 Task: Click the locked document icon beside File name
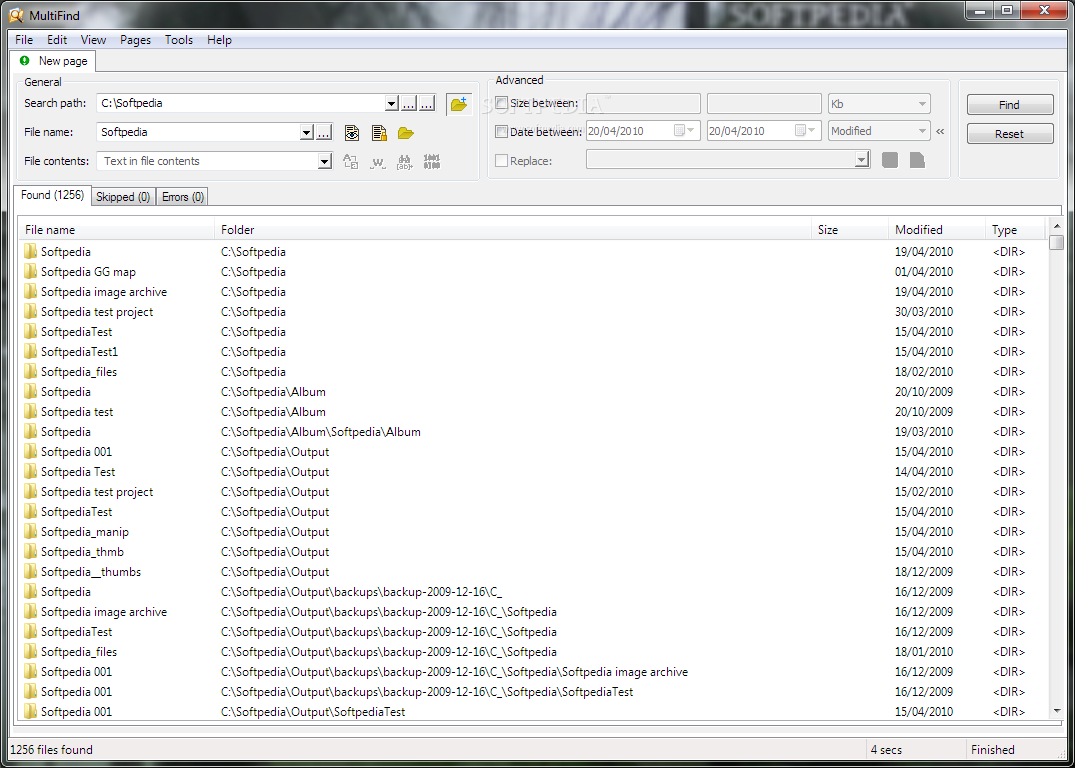pyautogui.click(x=379, y=133)
